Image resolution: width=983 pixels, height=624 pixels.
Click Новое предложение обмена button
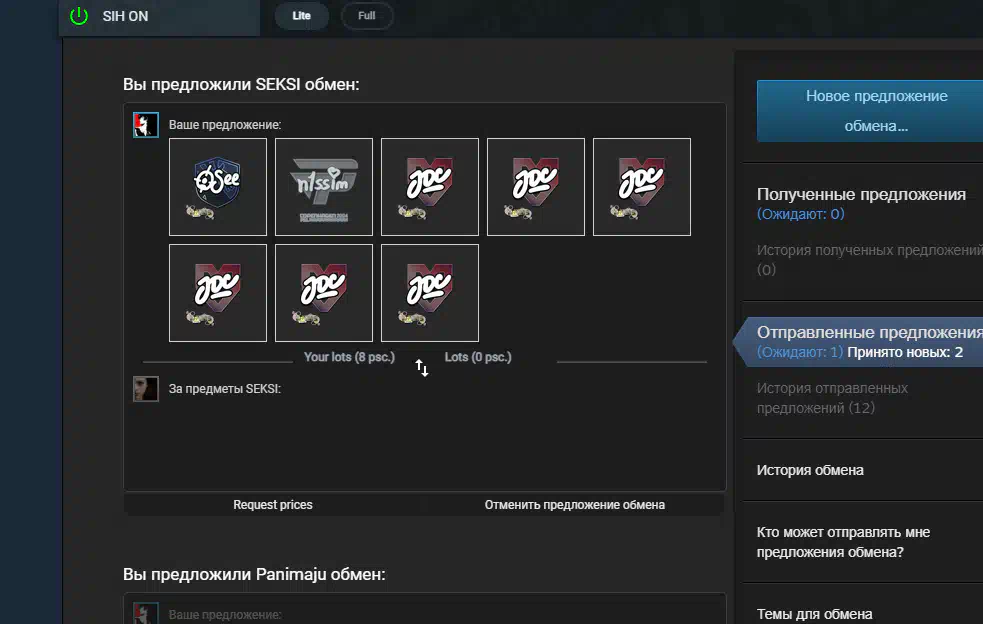[870, 111]
